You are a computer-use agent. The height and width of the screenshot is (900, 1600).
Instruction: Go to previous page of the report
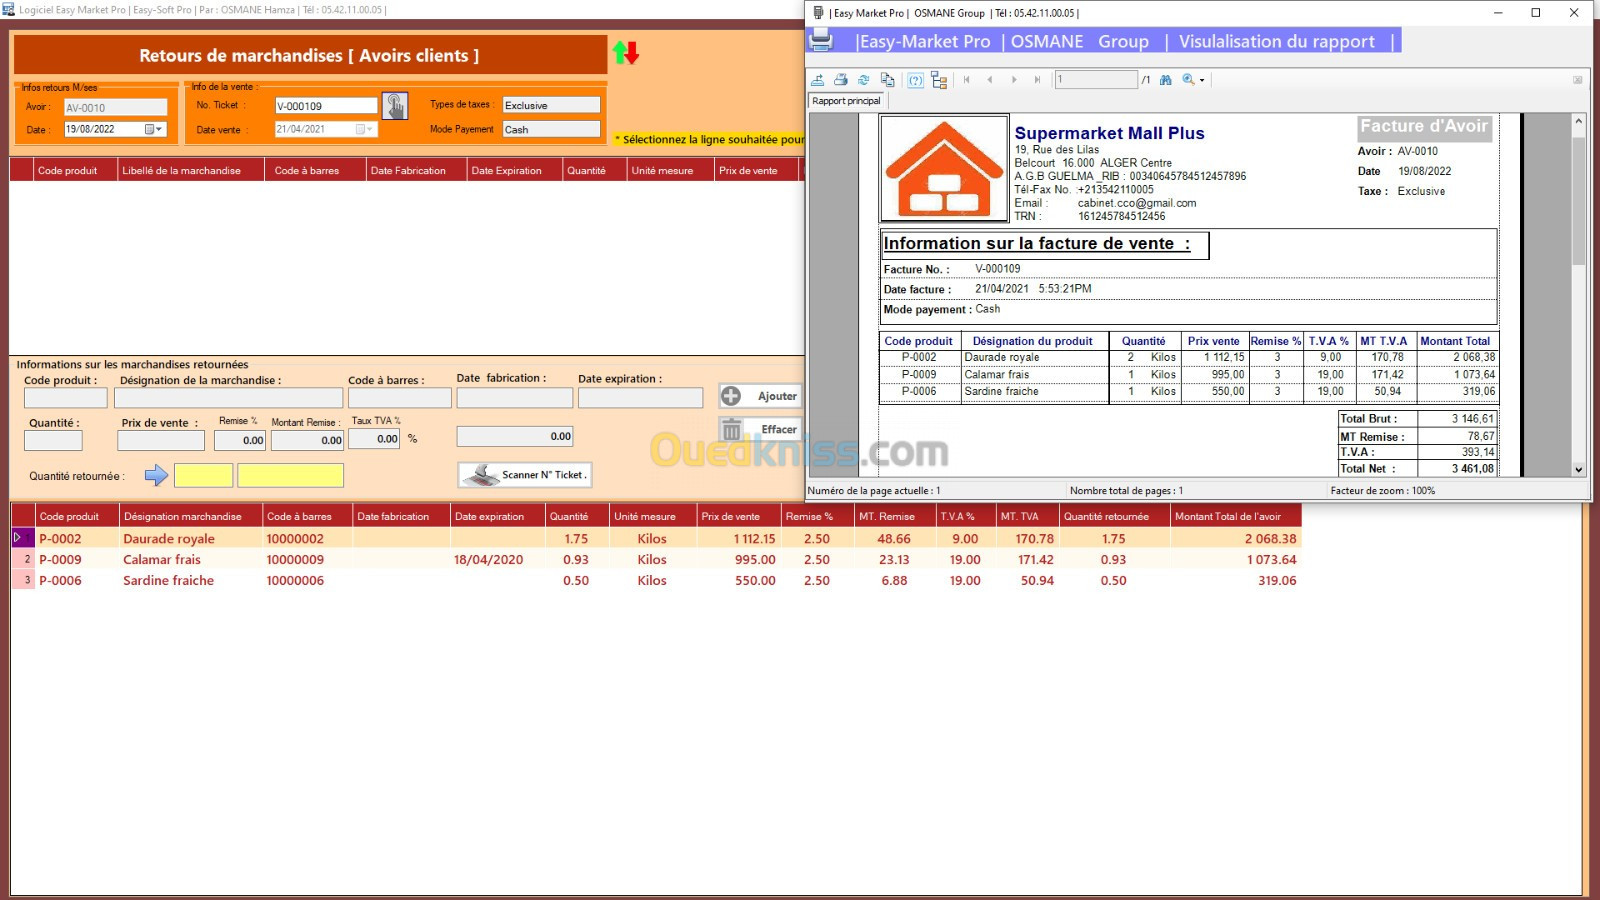(990, 80)
